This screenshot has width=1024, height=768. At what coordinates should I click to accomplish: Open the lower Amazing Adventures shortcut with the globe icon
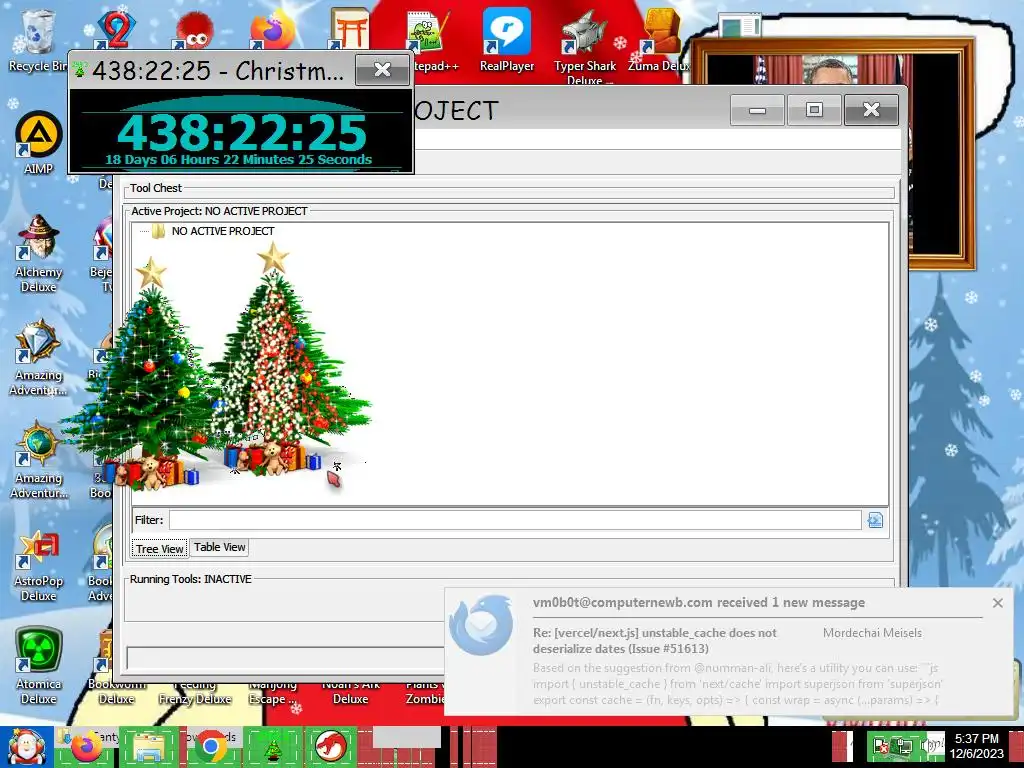[x=39, y=460]
